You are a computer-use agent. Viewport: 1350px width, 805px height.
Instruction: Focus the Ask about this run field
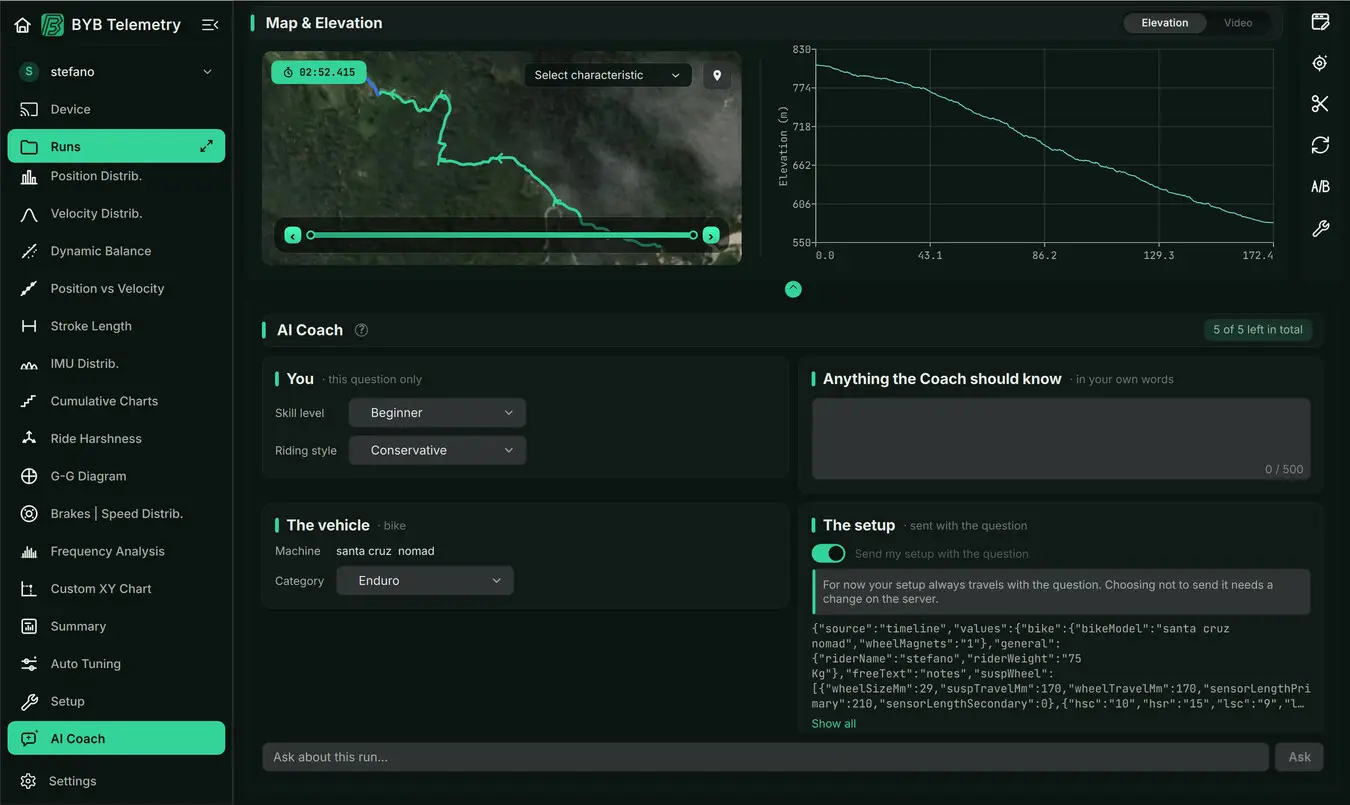click(x=766, y=757)
